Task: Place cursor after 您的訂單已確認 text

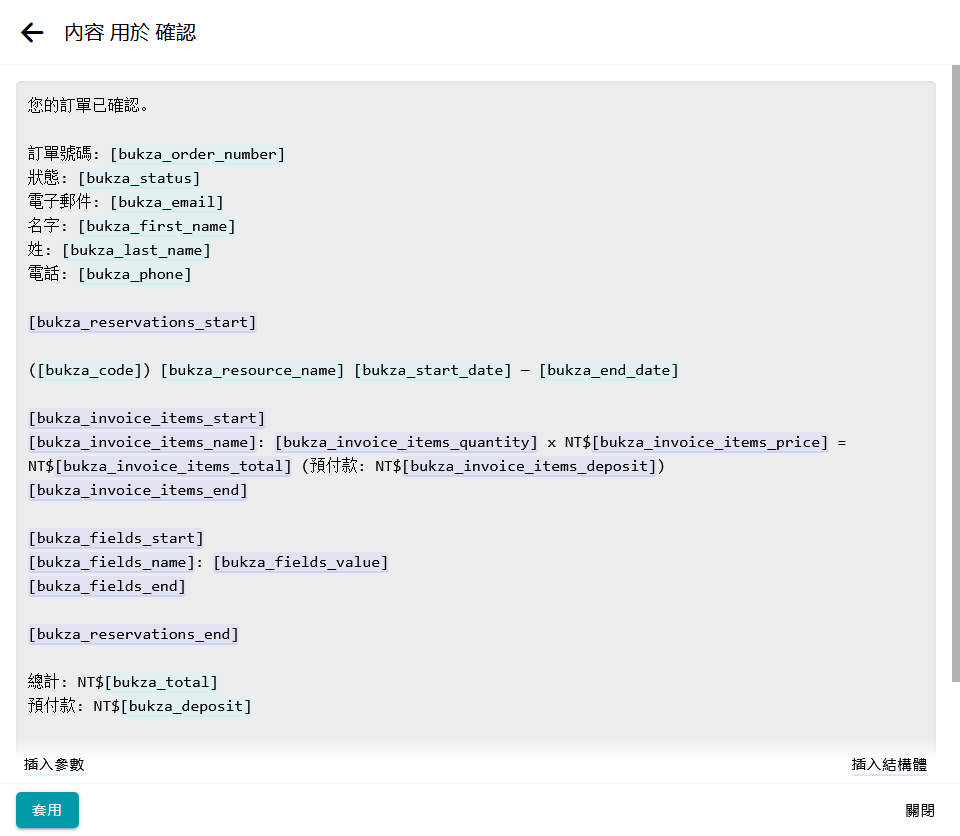Action: tap(150, 105)
